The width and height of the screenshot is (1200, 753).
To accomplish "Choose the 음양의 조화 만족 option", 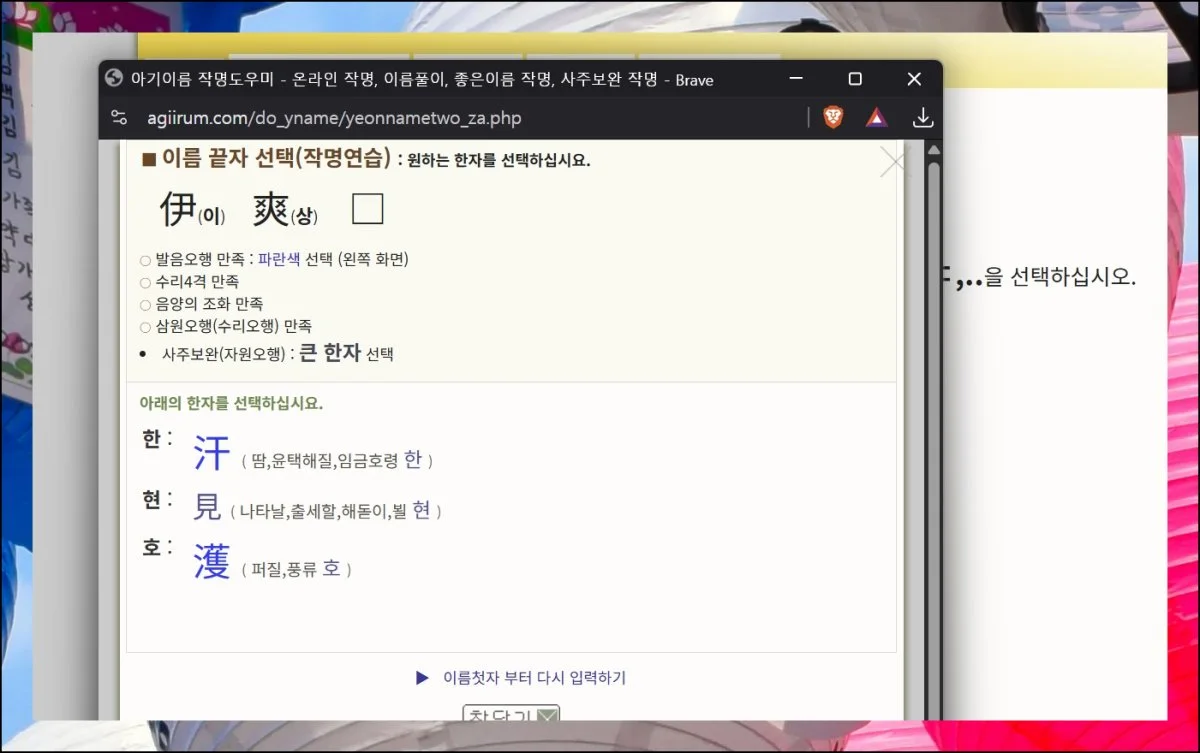I will pos(146,304).
